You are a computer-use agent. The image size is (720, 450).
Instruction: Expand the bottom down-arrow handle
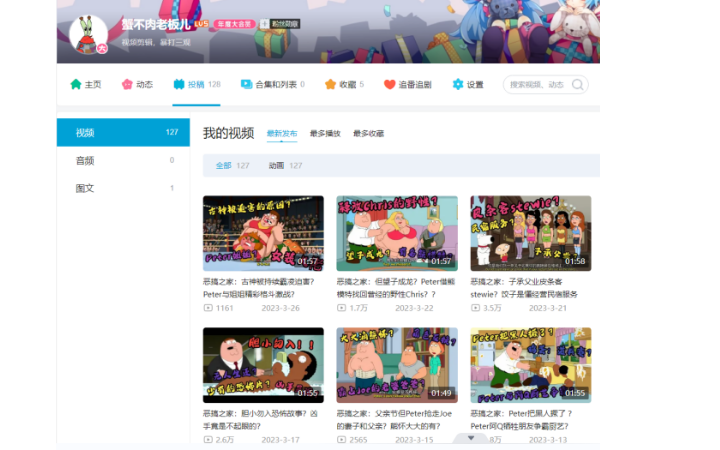coord(471,438)
